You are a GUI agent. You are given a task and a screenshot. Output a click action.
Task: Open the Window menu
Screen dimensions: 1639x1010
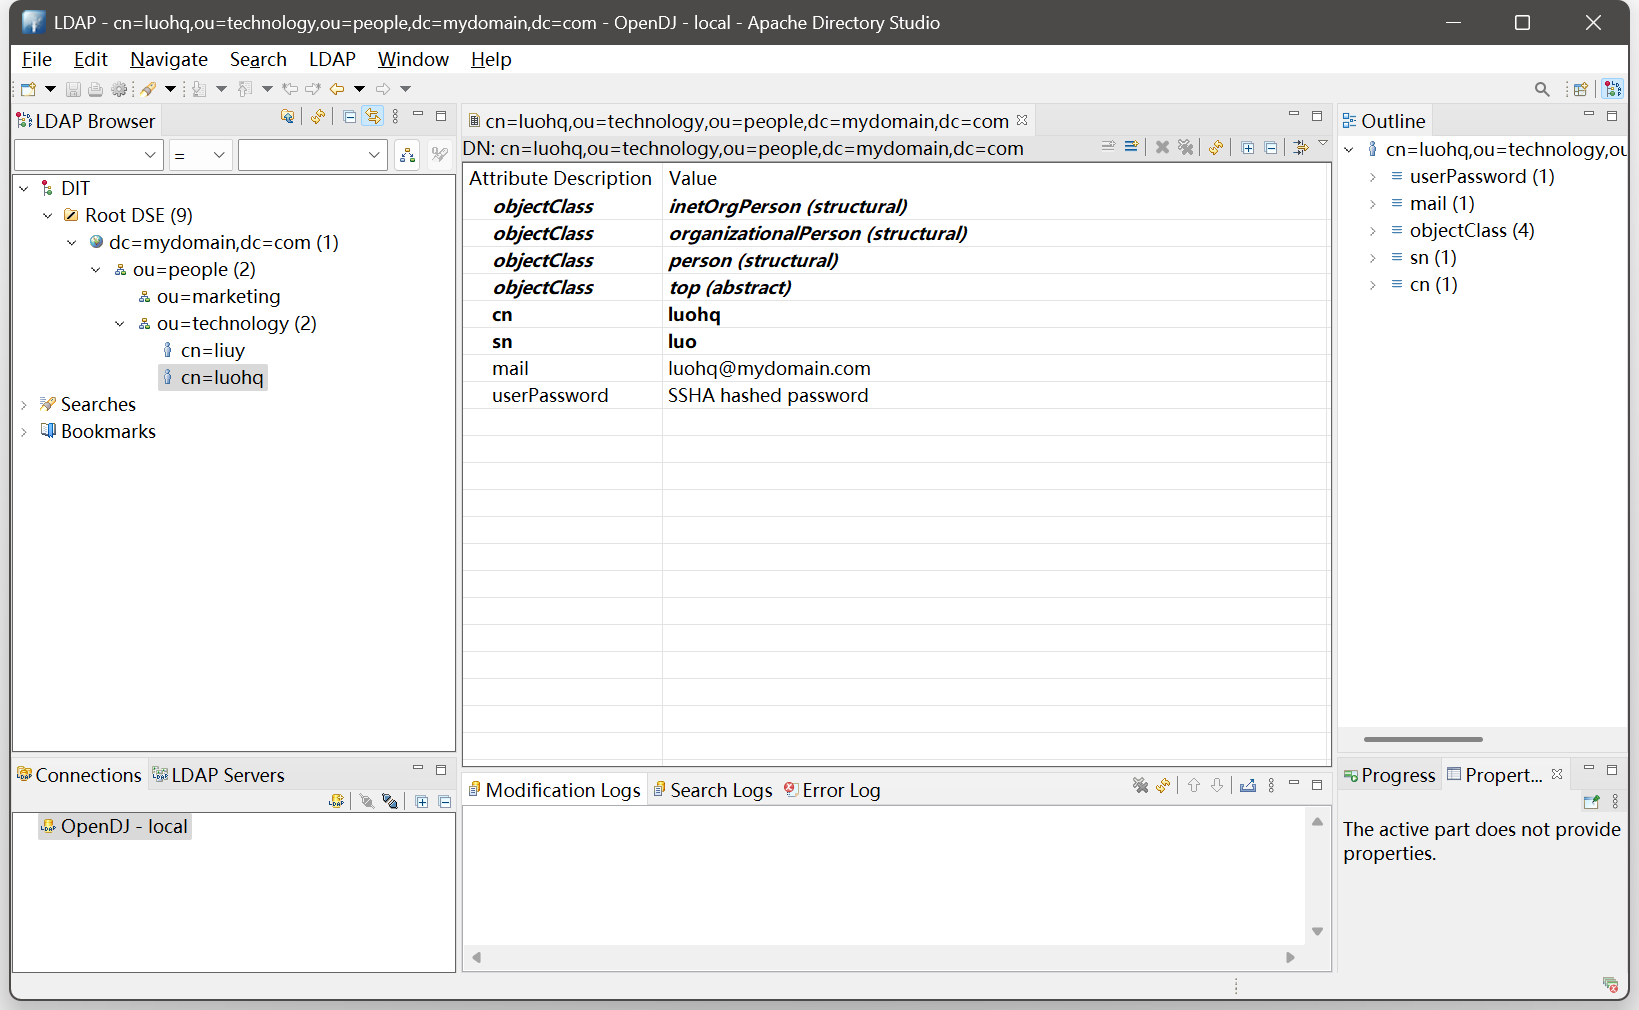coord(413,59)
